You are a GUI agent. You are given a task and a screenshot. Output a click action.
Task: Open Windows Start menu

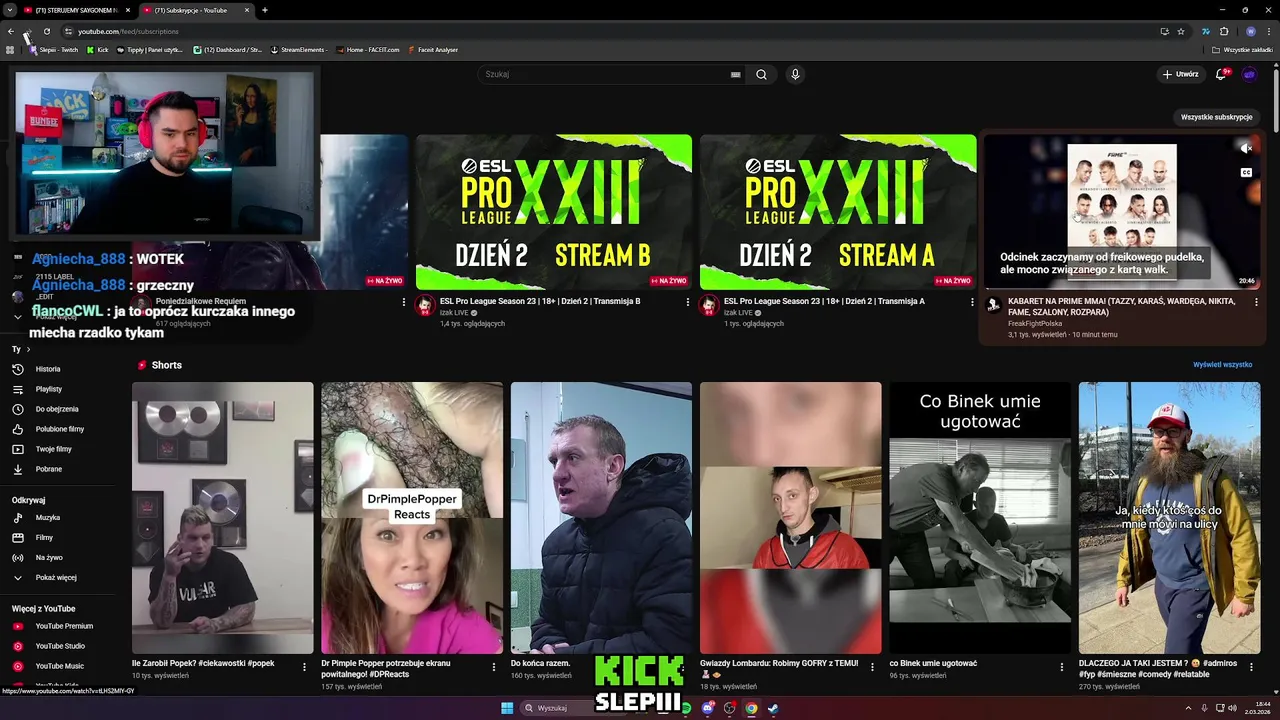(507, 708)
